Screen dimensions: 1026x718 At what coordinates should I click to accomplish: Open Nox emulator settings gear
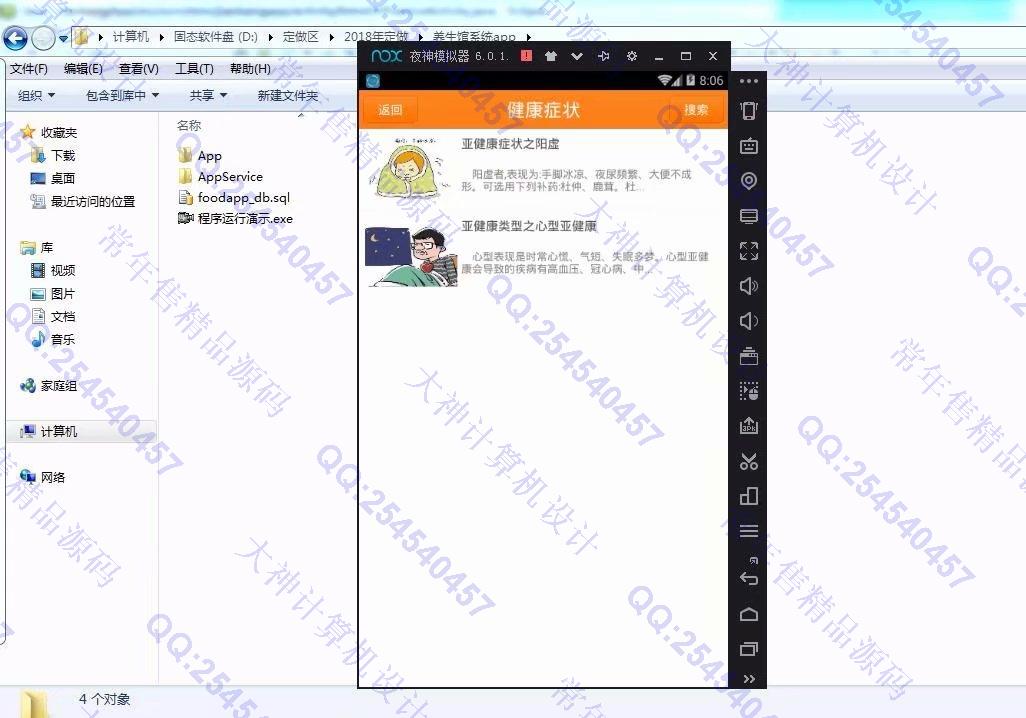coord(632,56)
